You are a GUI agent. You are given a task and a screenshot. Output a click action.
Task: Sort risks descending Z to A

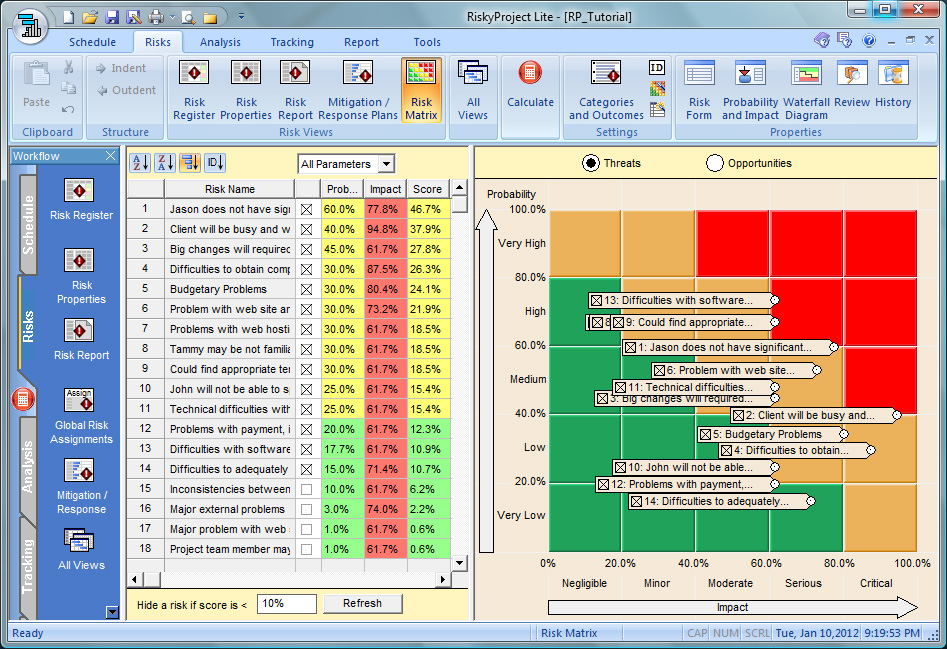pyautogui.click(x=165, y=162)
